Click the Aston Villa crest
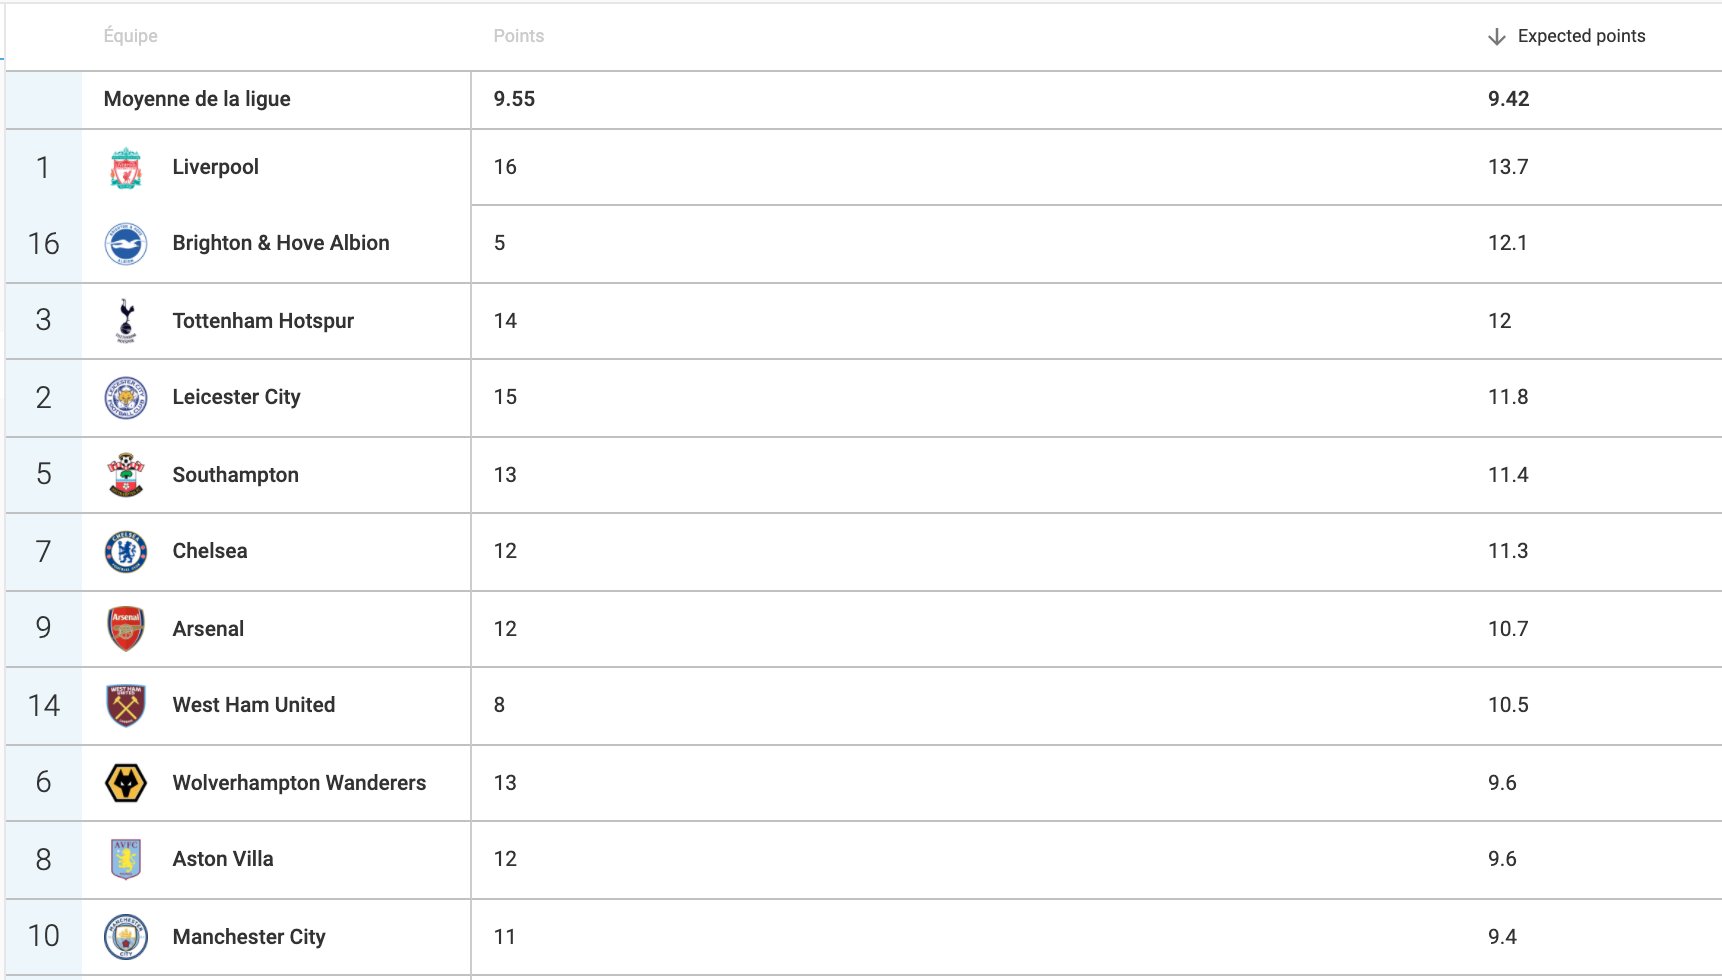This screenshot has width=1722, height=980. (x=126, y=859)
